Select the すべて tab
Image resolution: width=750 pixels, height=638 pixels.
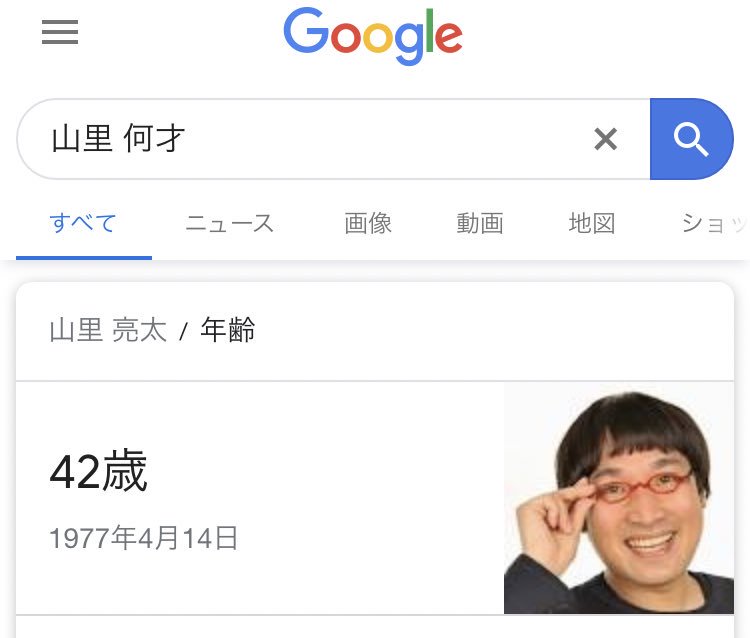(83, 223)
